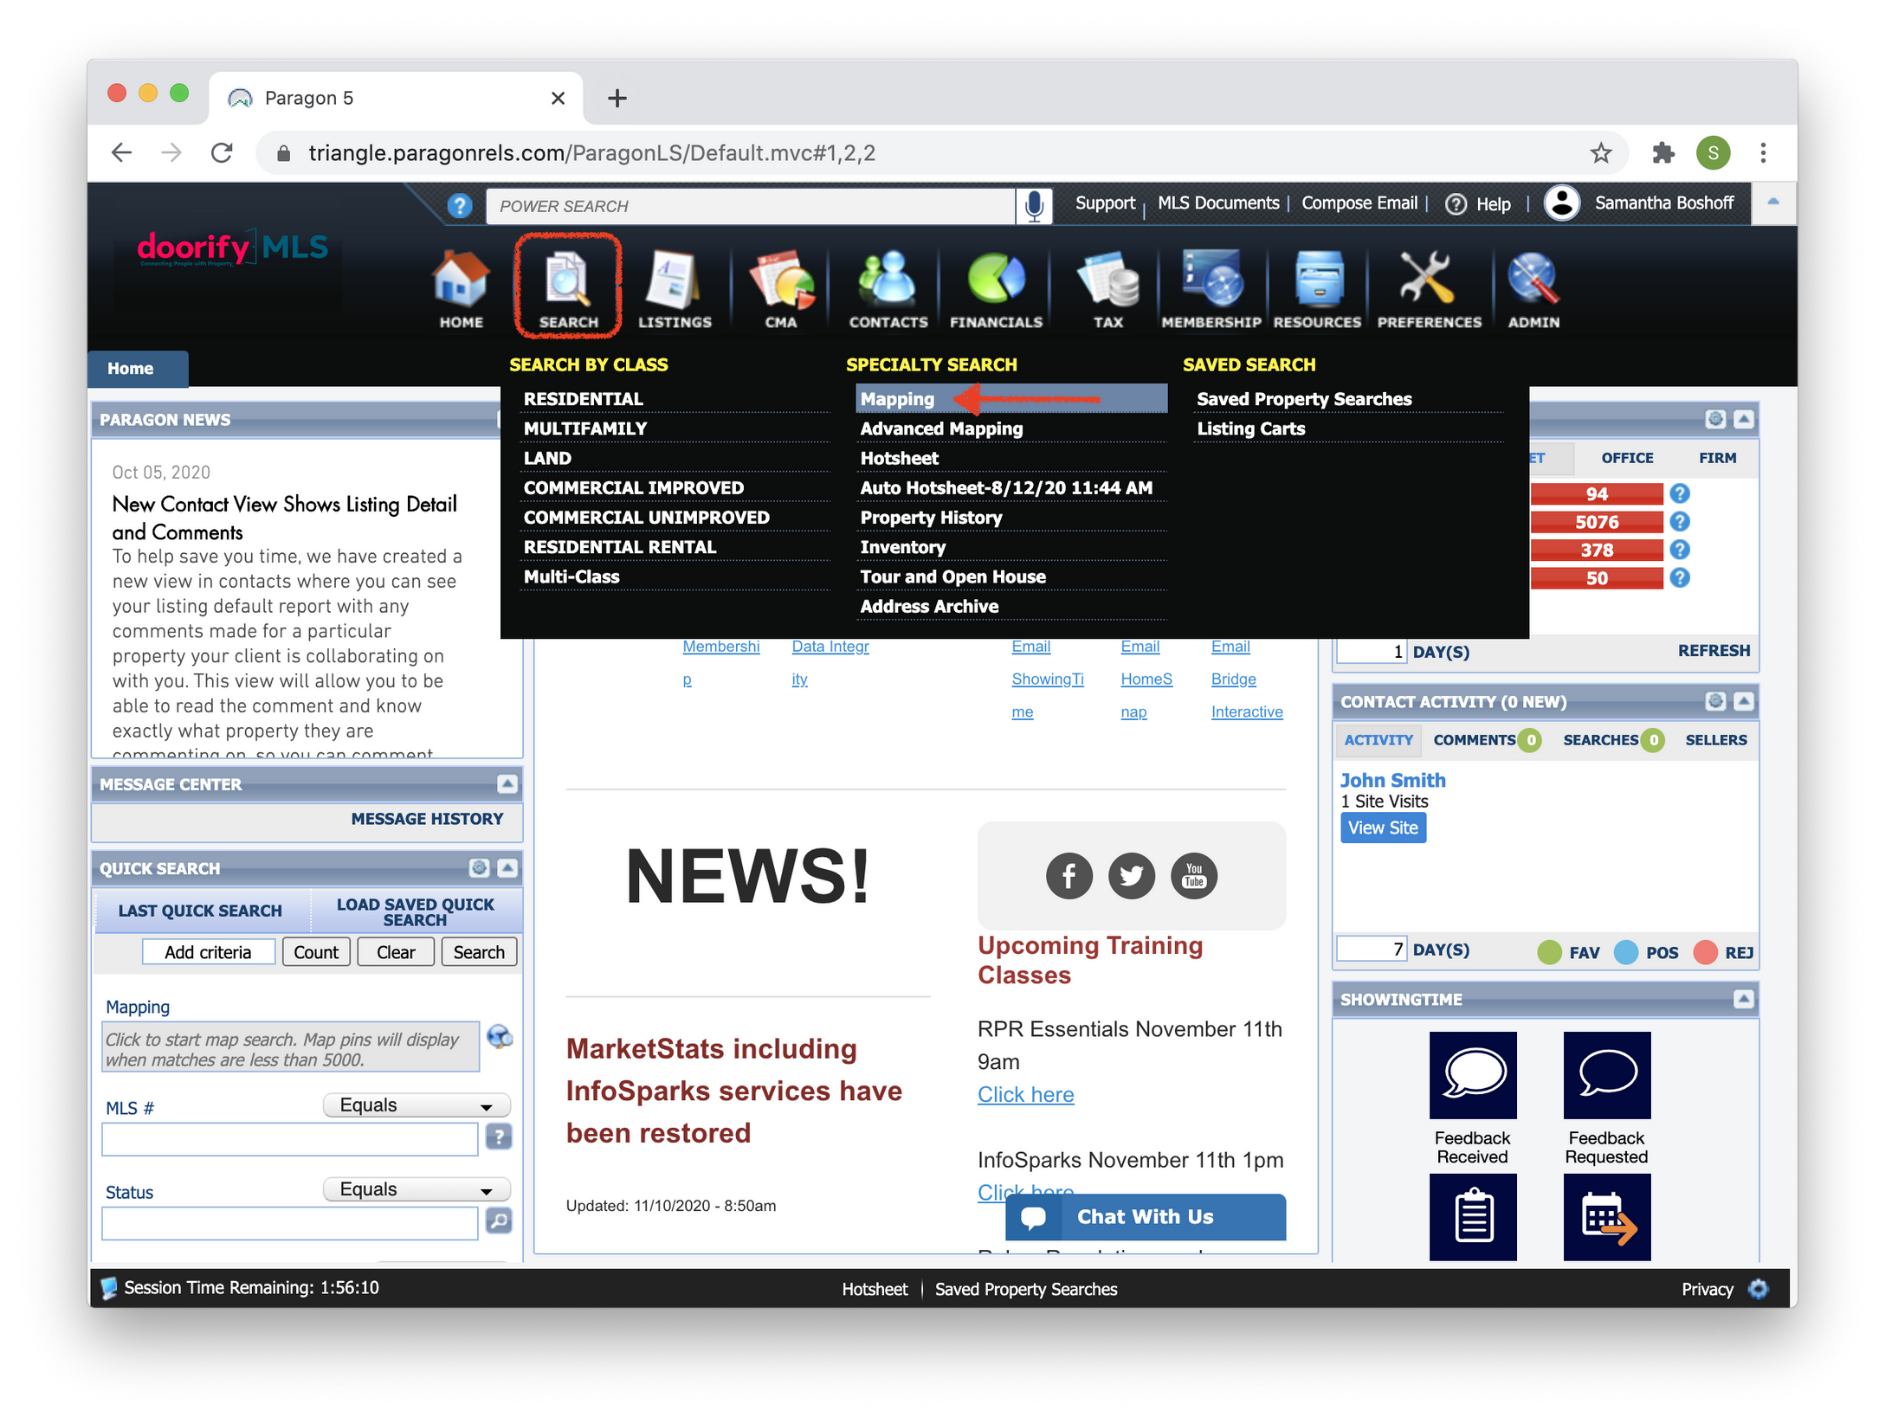The height and width of the screenshot is (1423, 1885).
Task: Collapse the Message Center panel
Action: [x=507, y=784]
